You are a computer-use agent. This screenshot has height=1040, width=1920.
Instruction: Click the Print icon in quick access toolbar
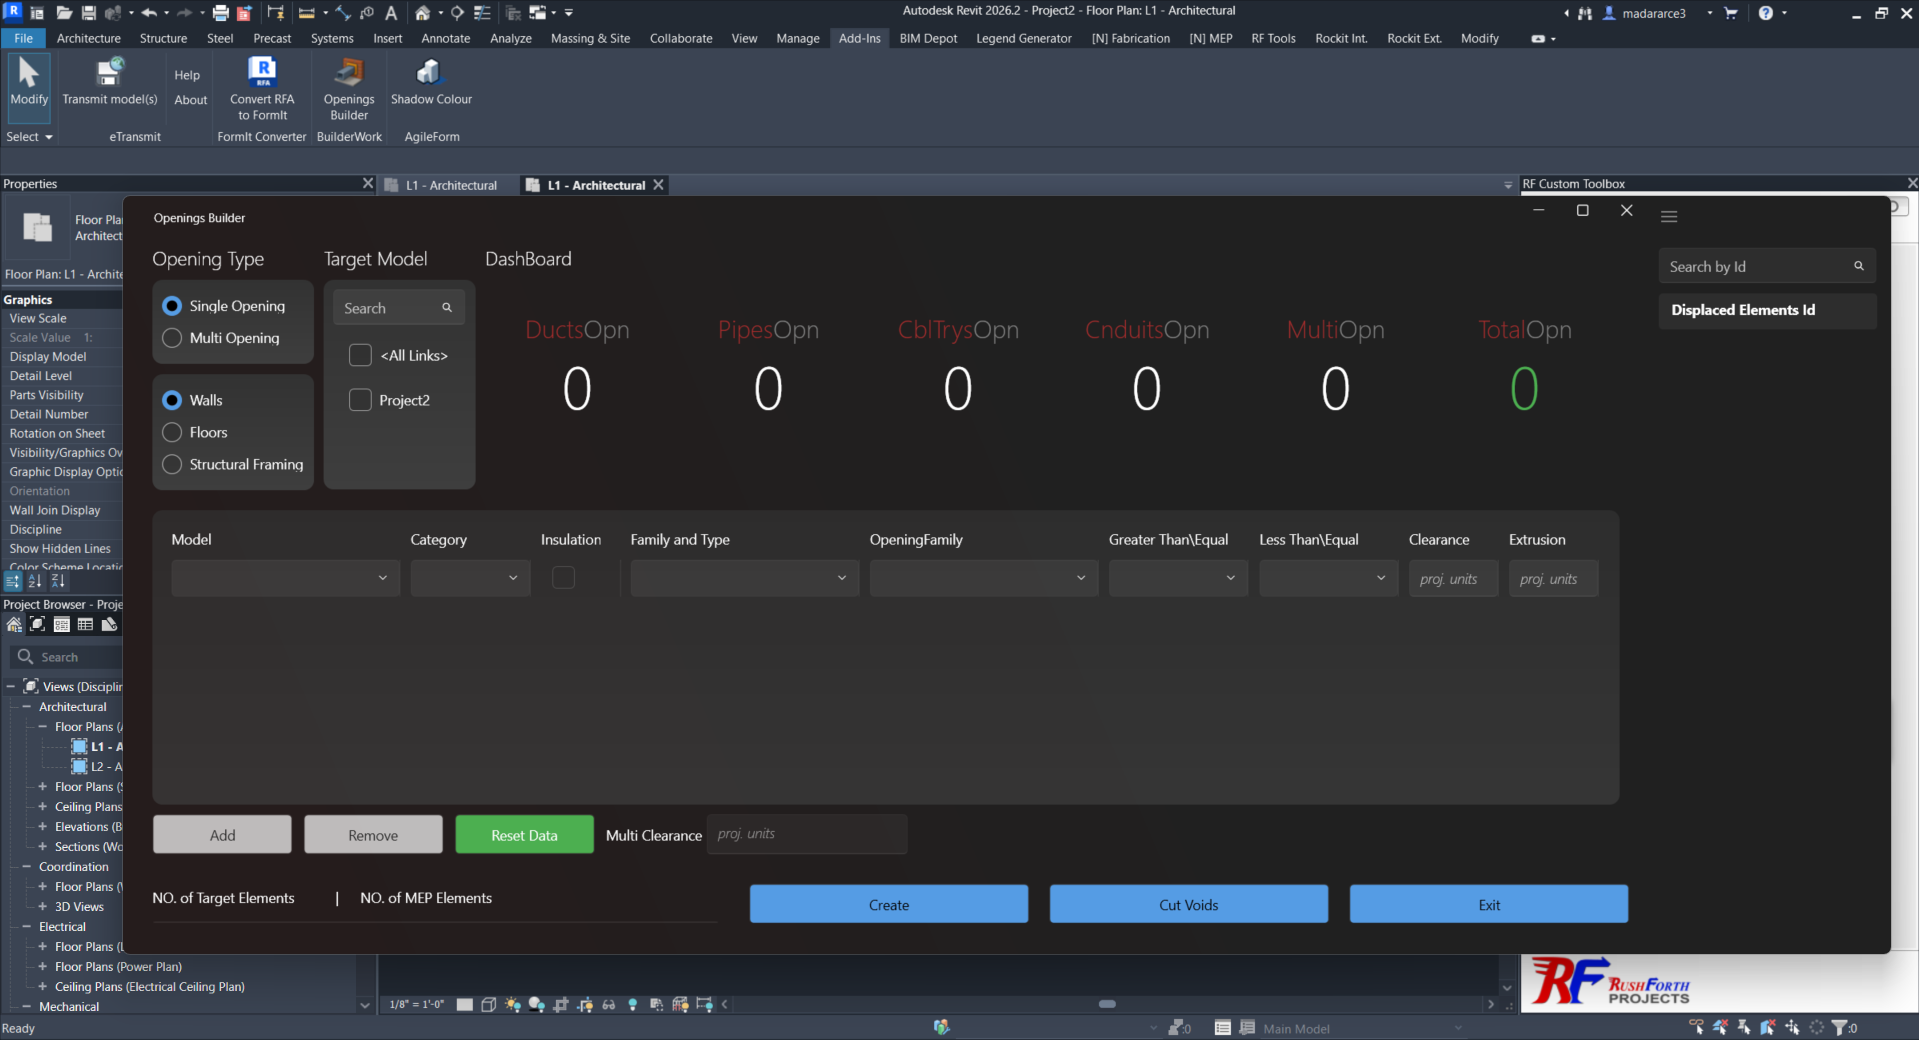click(x=220, y=13)
